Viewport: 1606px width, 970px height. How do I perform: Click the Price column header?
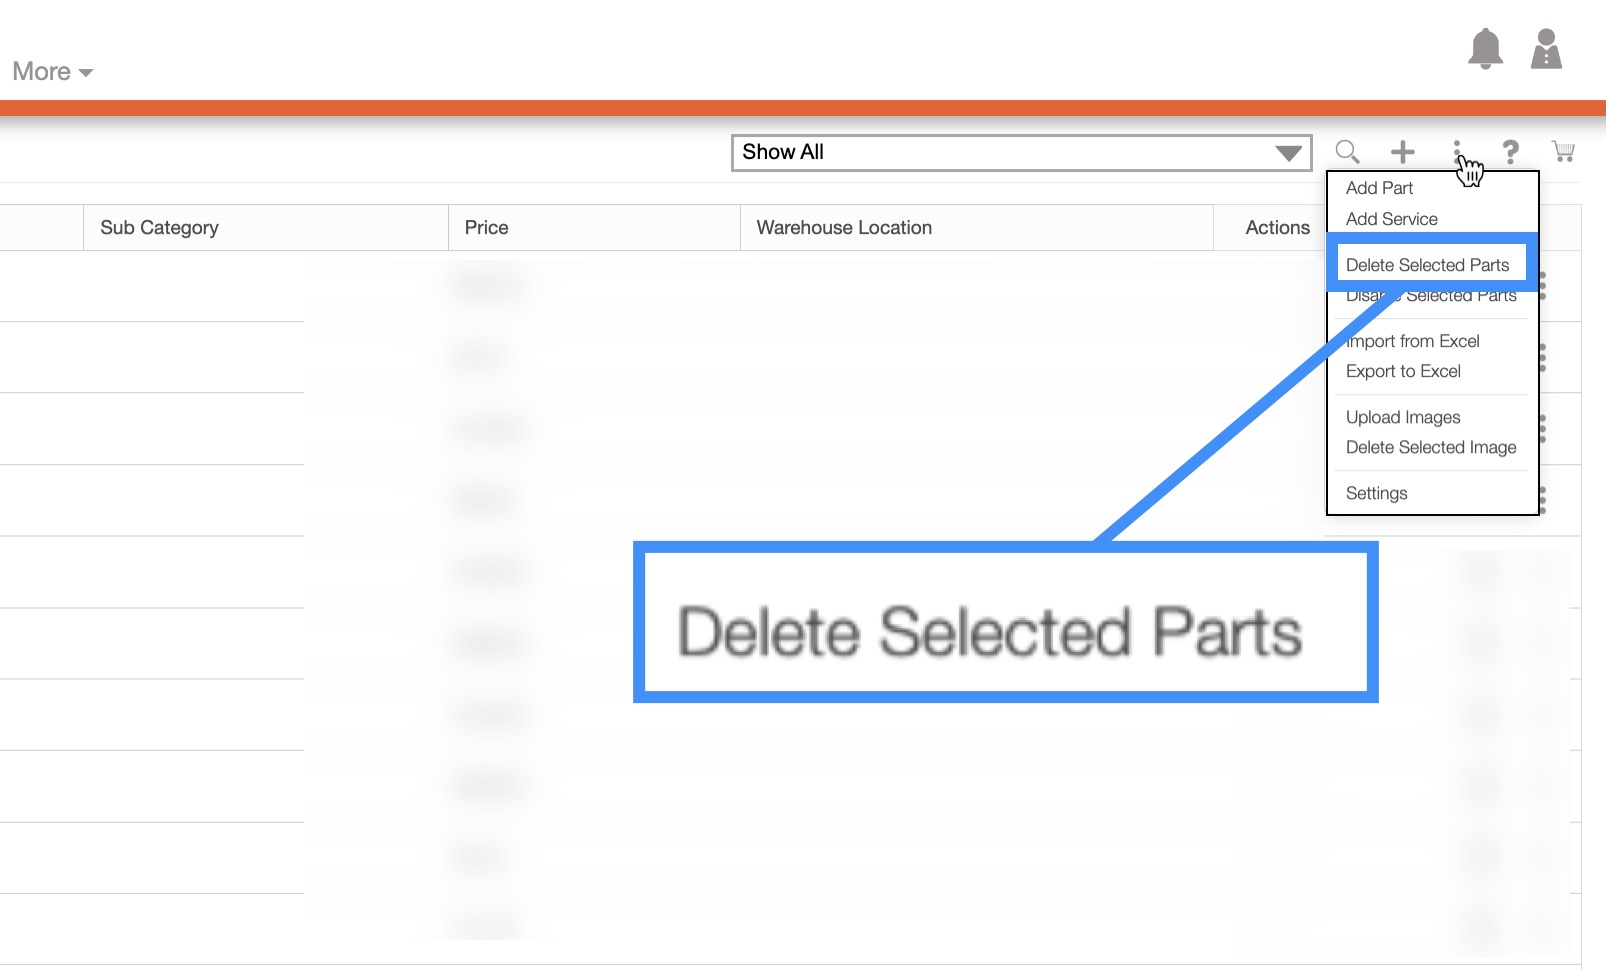tap(487, 228)
